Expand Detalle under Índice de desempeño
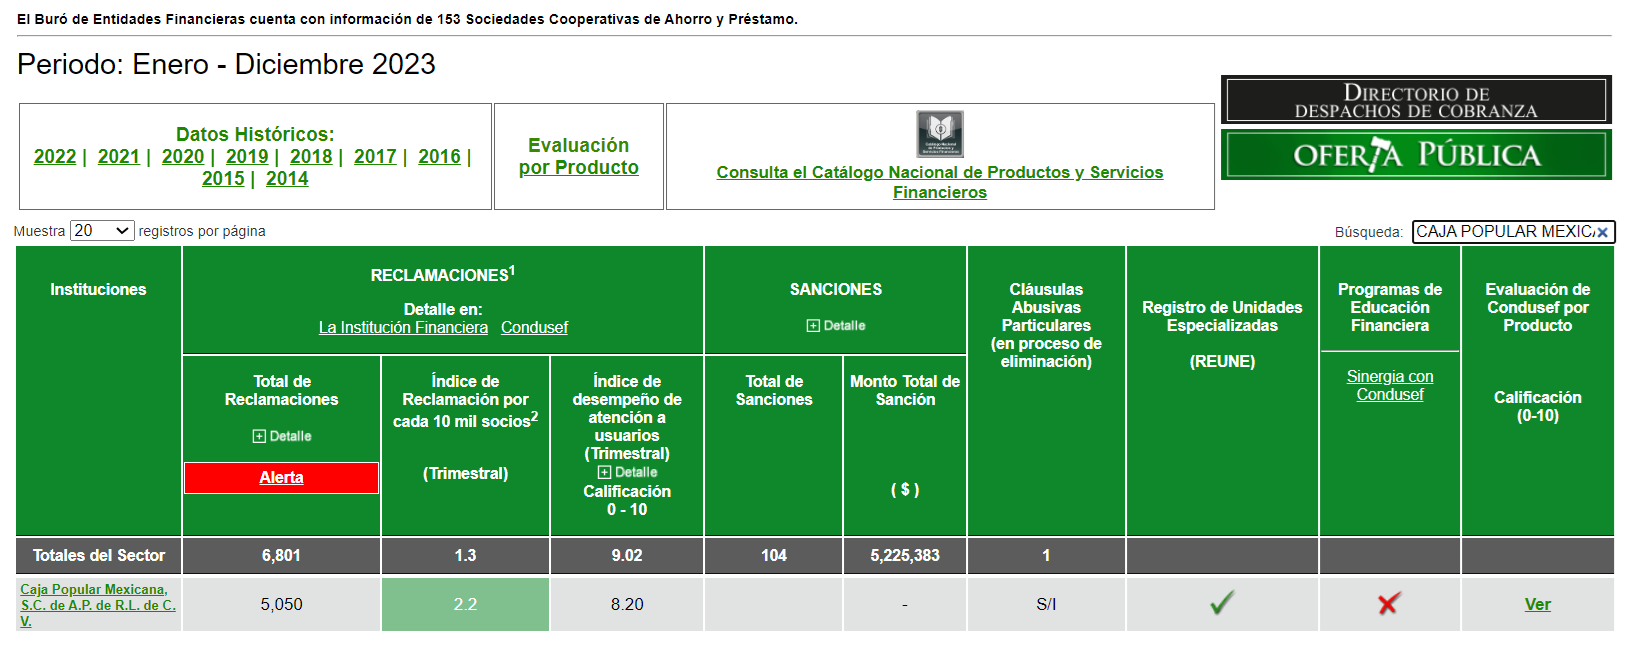Viewport: 1634px width, 656px height. point(627,472)
